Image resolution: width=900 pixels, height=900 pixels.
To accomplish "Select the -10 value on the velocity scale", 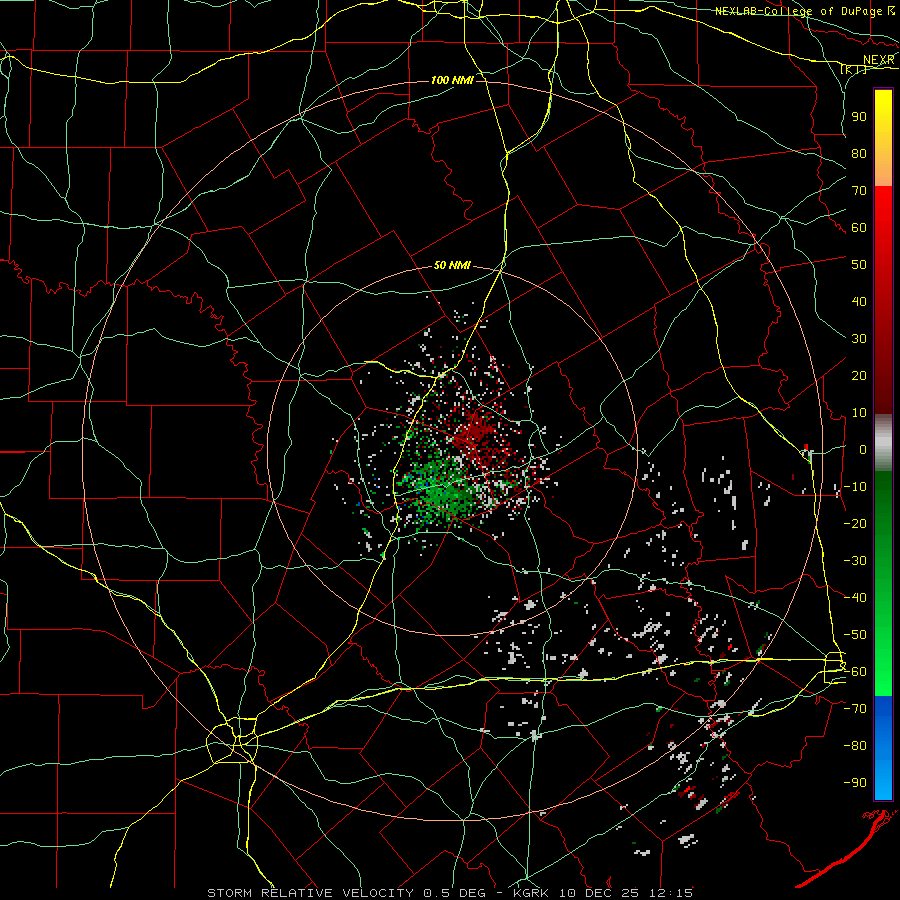I will coord(855,487).
